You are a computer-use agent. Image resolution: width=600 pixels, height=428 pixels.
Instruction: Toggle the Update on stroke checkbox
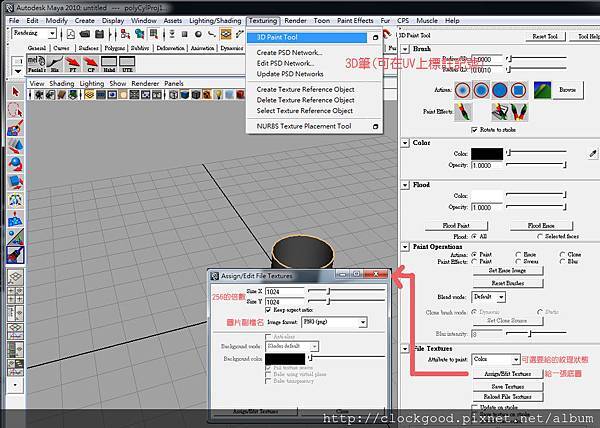[x=475, y=407]
